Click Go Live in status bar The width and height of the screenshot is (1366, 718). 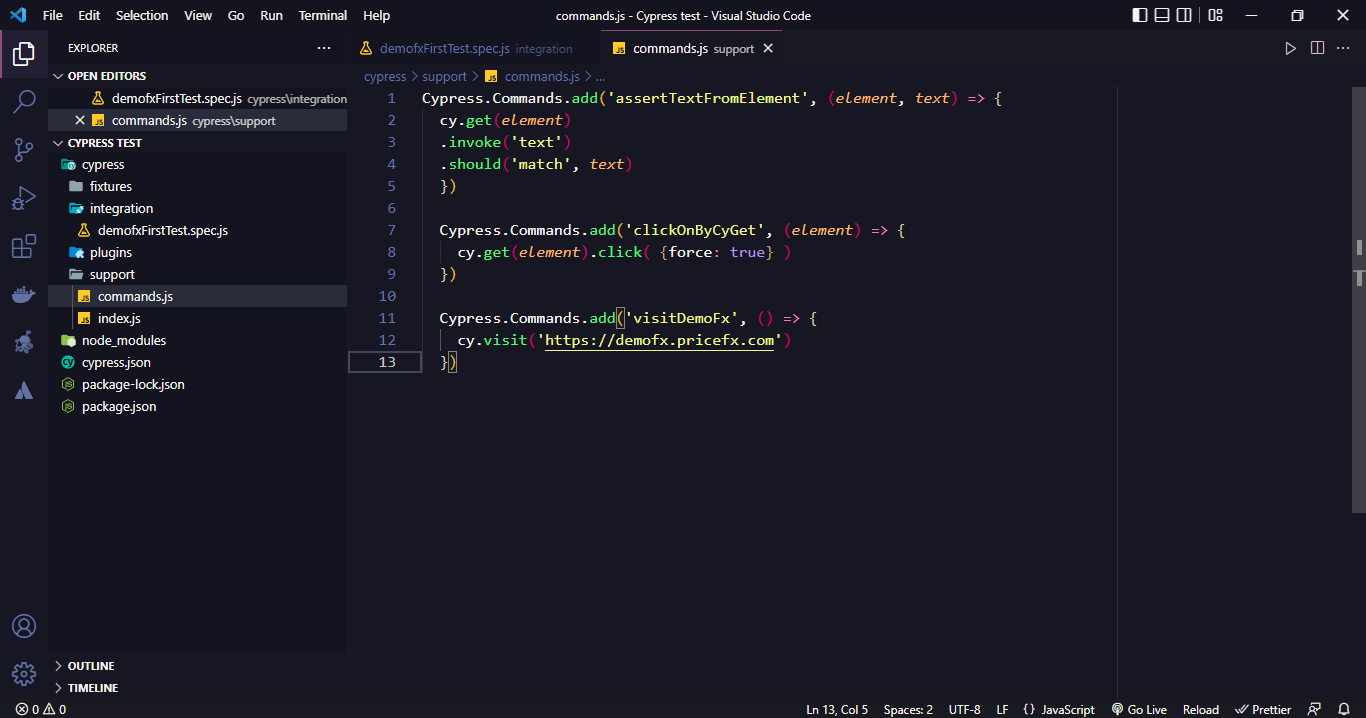(x=1139, y=709)
